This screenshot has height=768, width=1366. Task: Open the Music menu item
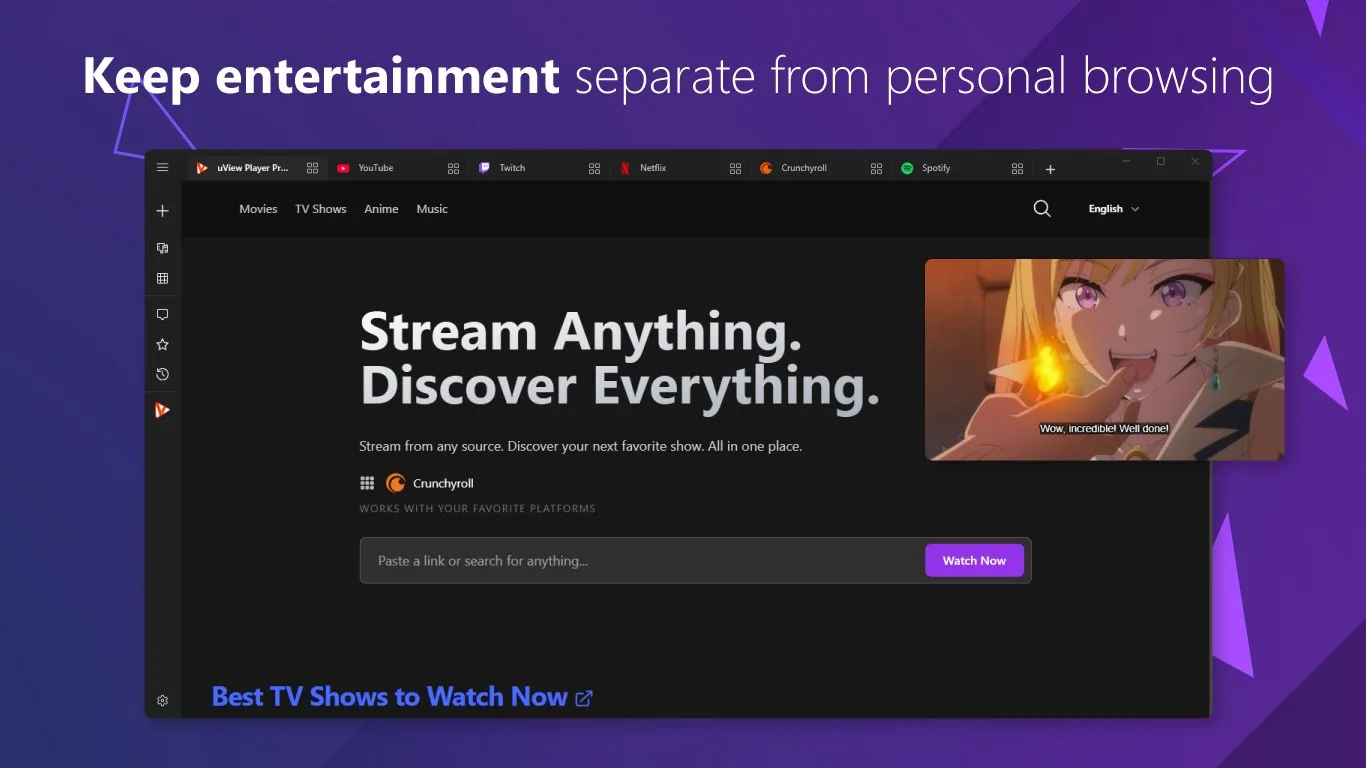pos(432,209)
